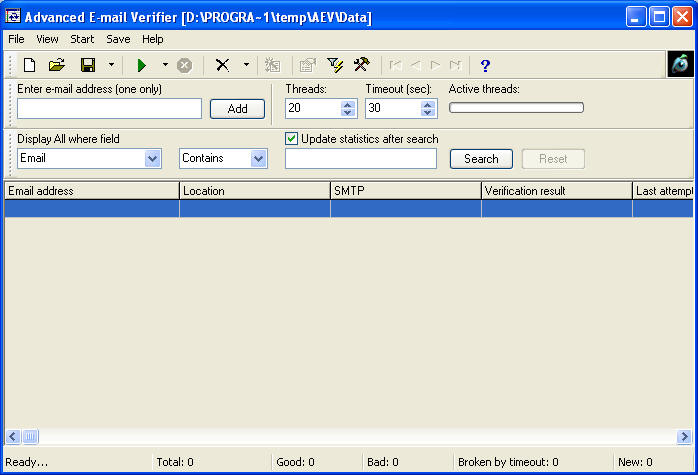This screenshot has height=475, width=698.
Task: Click the Good: 0 status entry
Action: [x=295, y=463]
